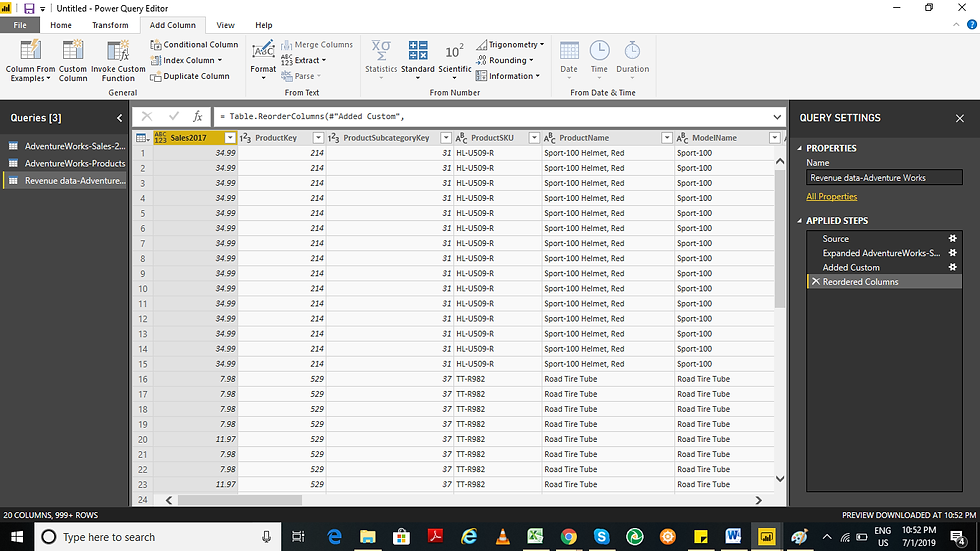
Task: Open the Time column options
Action: tap(599, 61)
